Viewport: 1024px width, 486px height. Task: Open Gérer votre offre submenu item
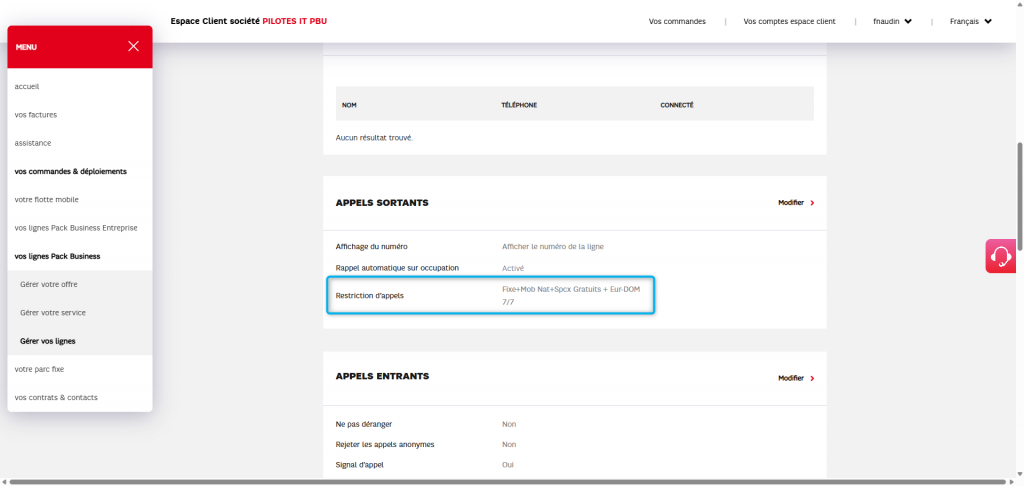[x=49, y=285]
